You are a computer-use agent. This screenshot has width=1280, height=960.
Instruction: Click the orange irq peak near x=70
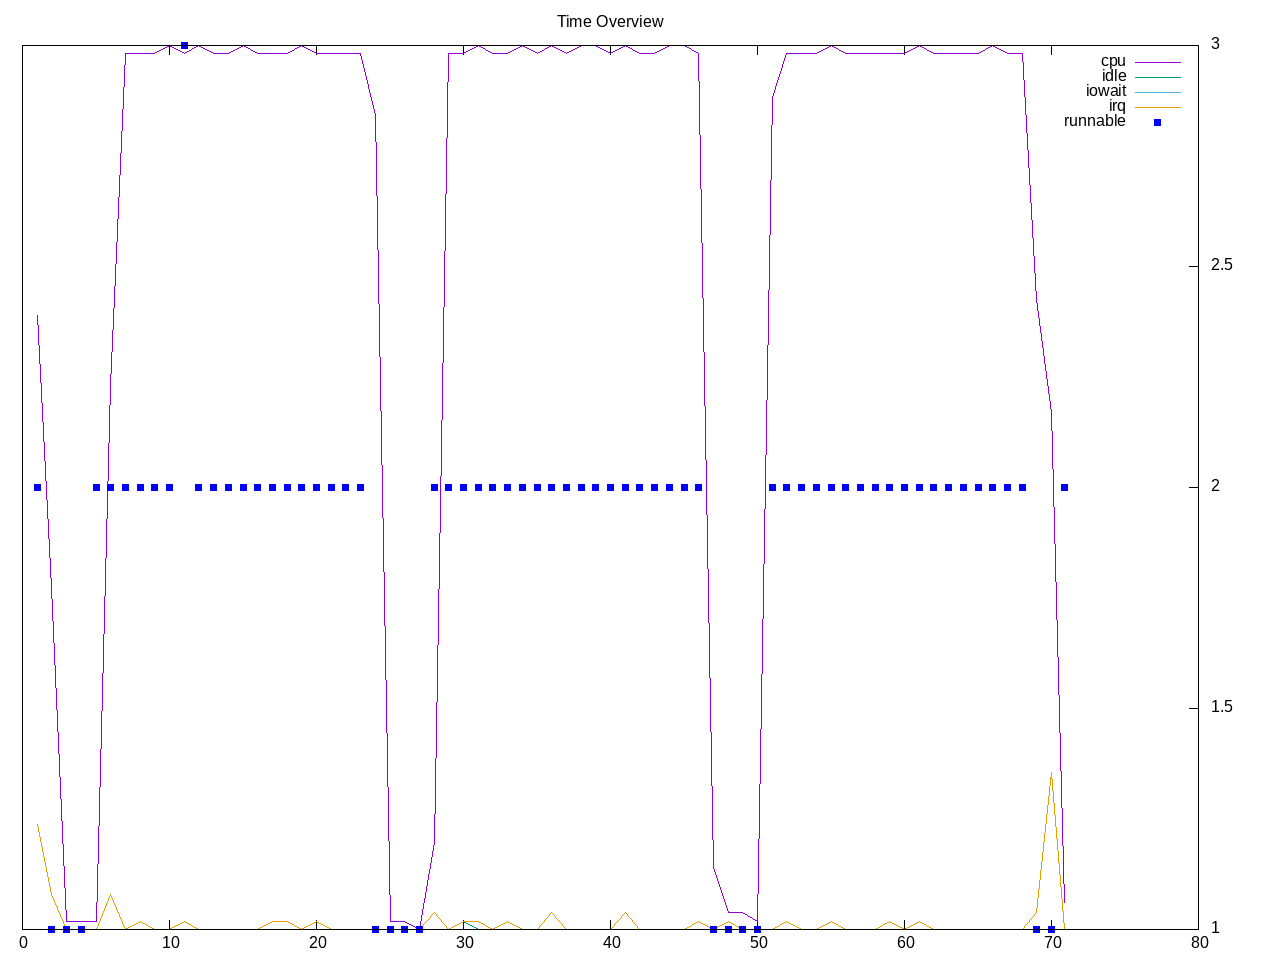click(x=1051, y=773)
